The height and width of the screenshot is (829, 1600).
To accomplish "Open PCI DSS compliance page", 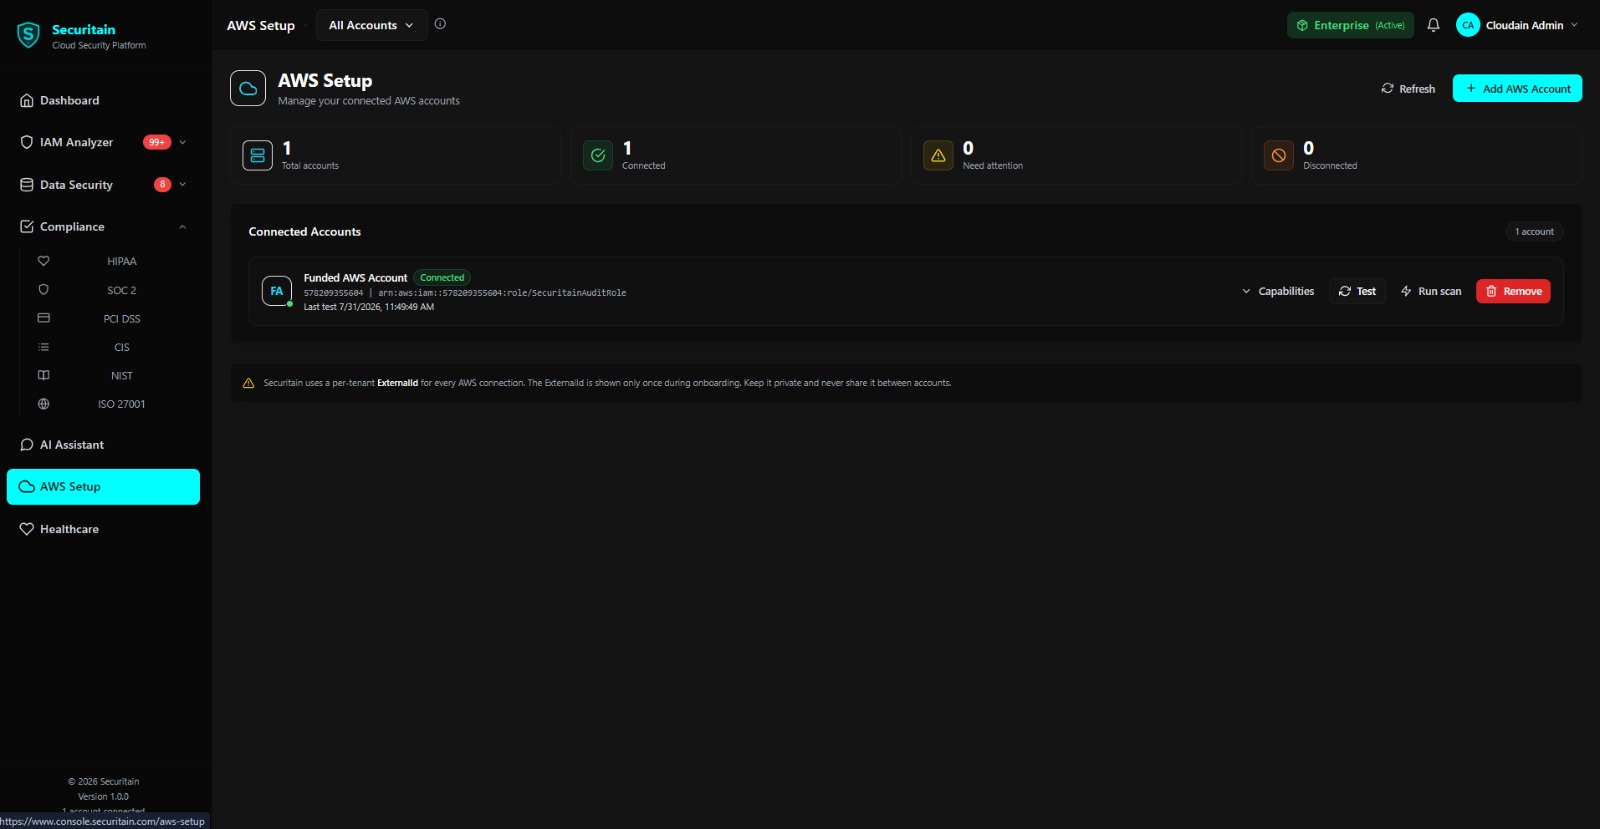I will coord(122,319).
